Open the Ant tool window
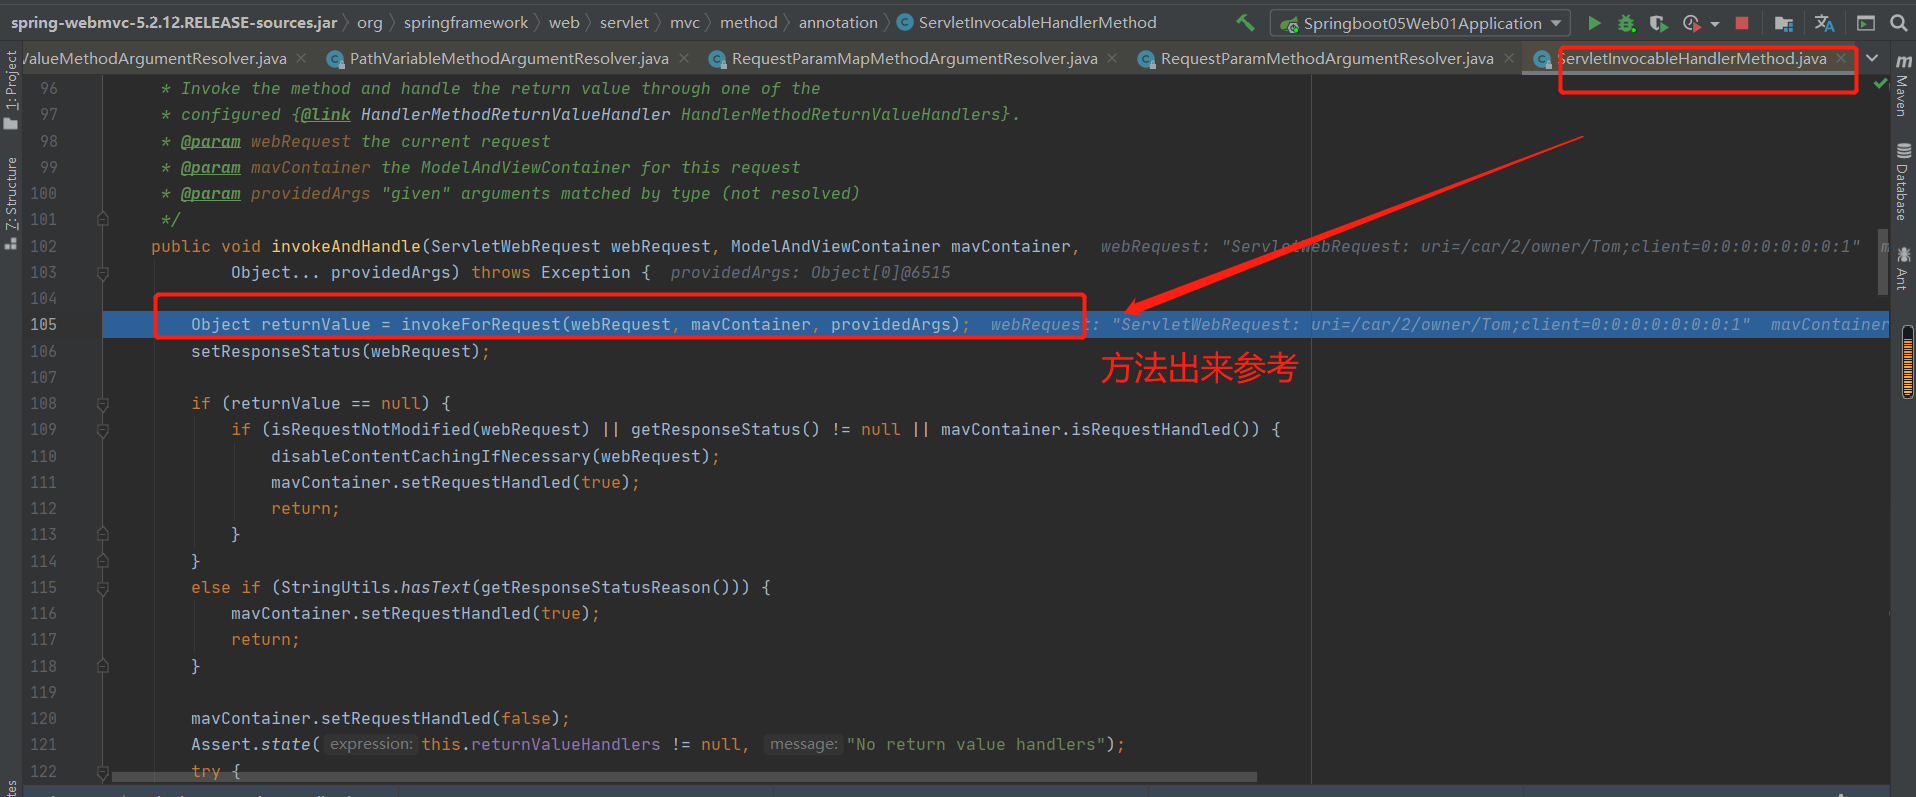The width and height of the screenshot is (1916, 797). point(1902,269)
